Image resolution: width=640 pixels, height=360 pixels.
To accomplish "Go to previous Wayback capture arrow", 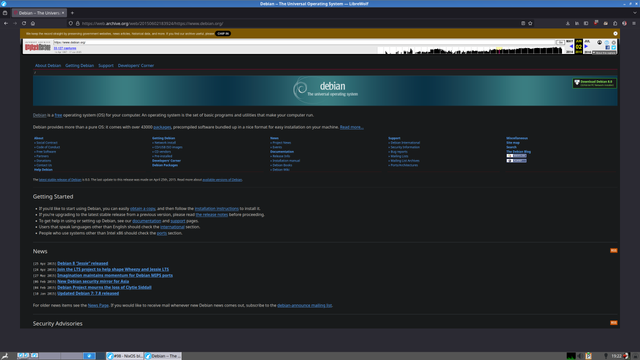I will point(571,47).
